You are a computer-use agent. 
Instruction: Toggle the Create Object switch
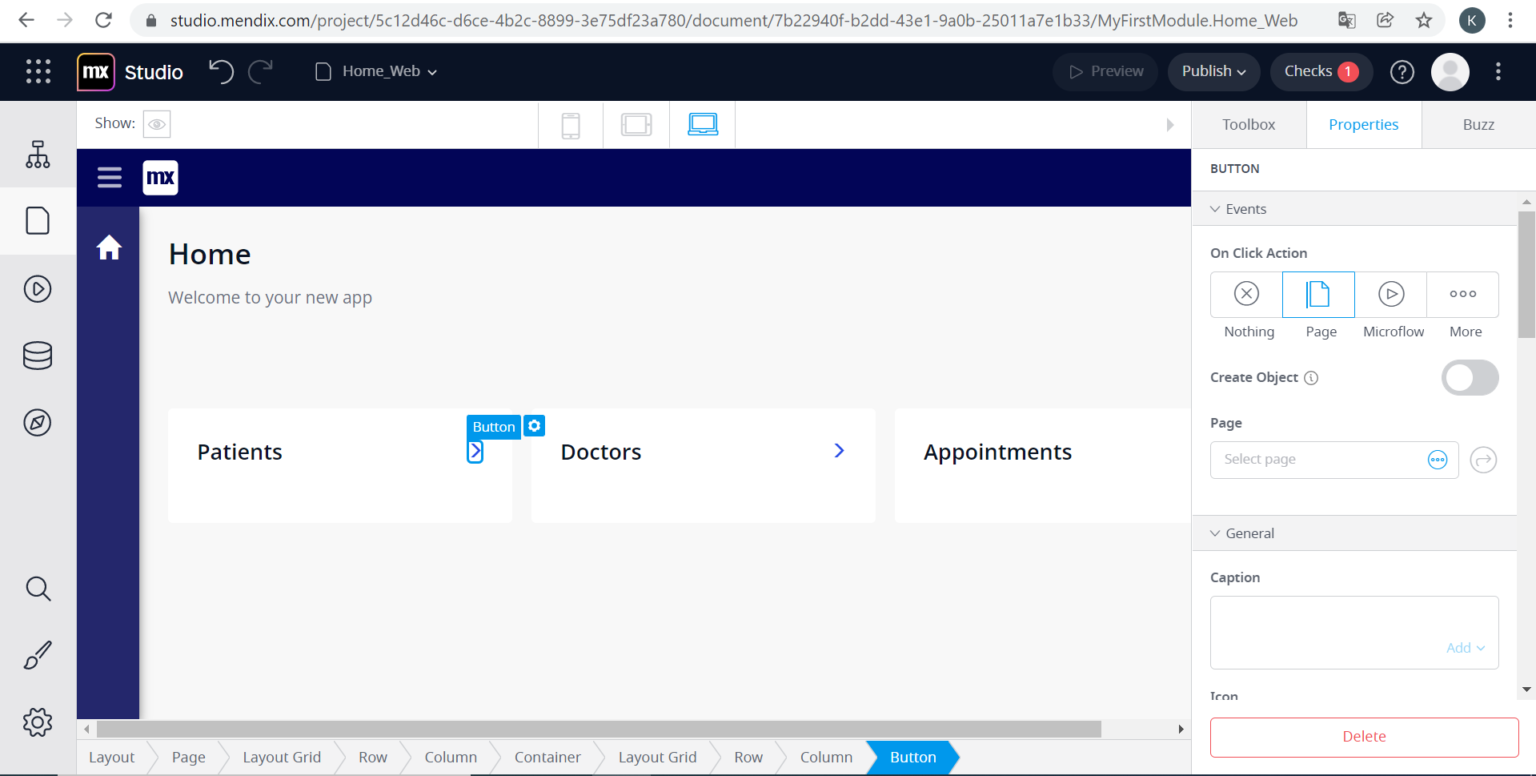1469,378
